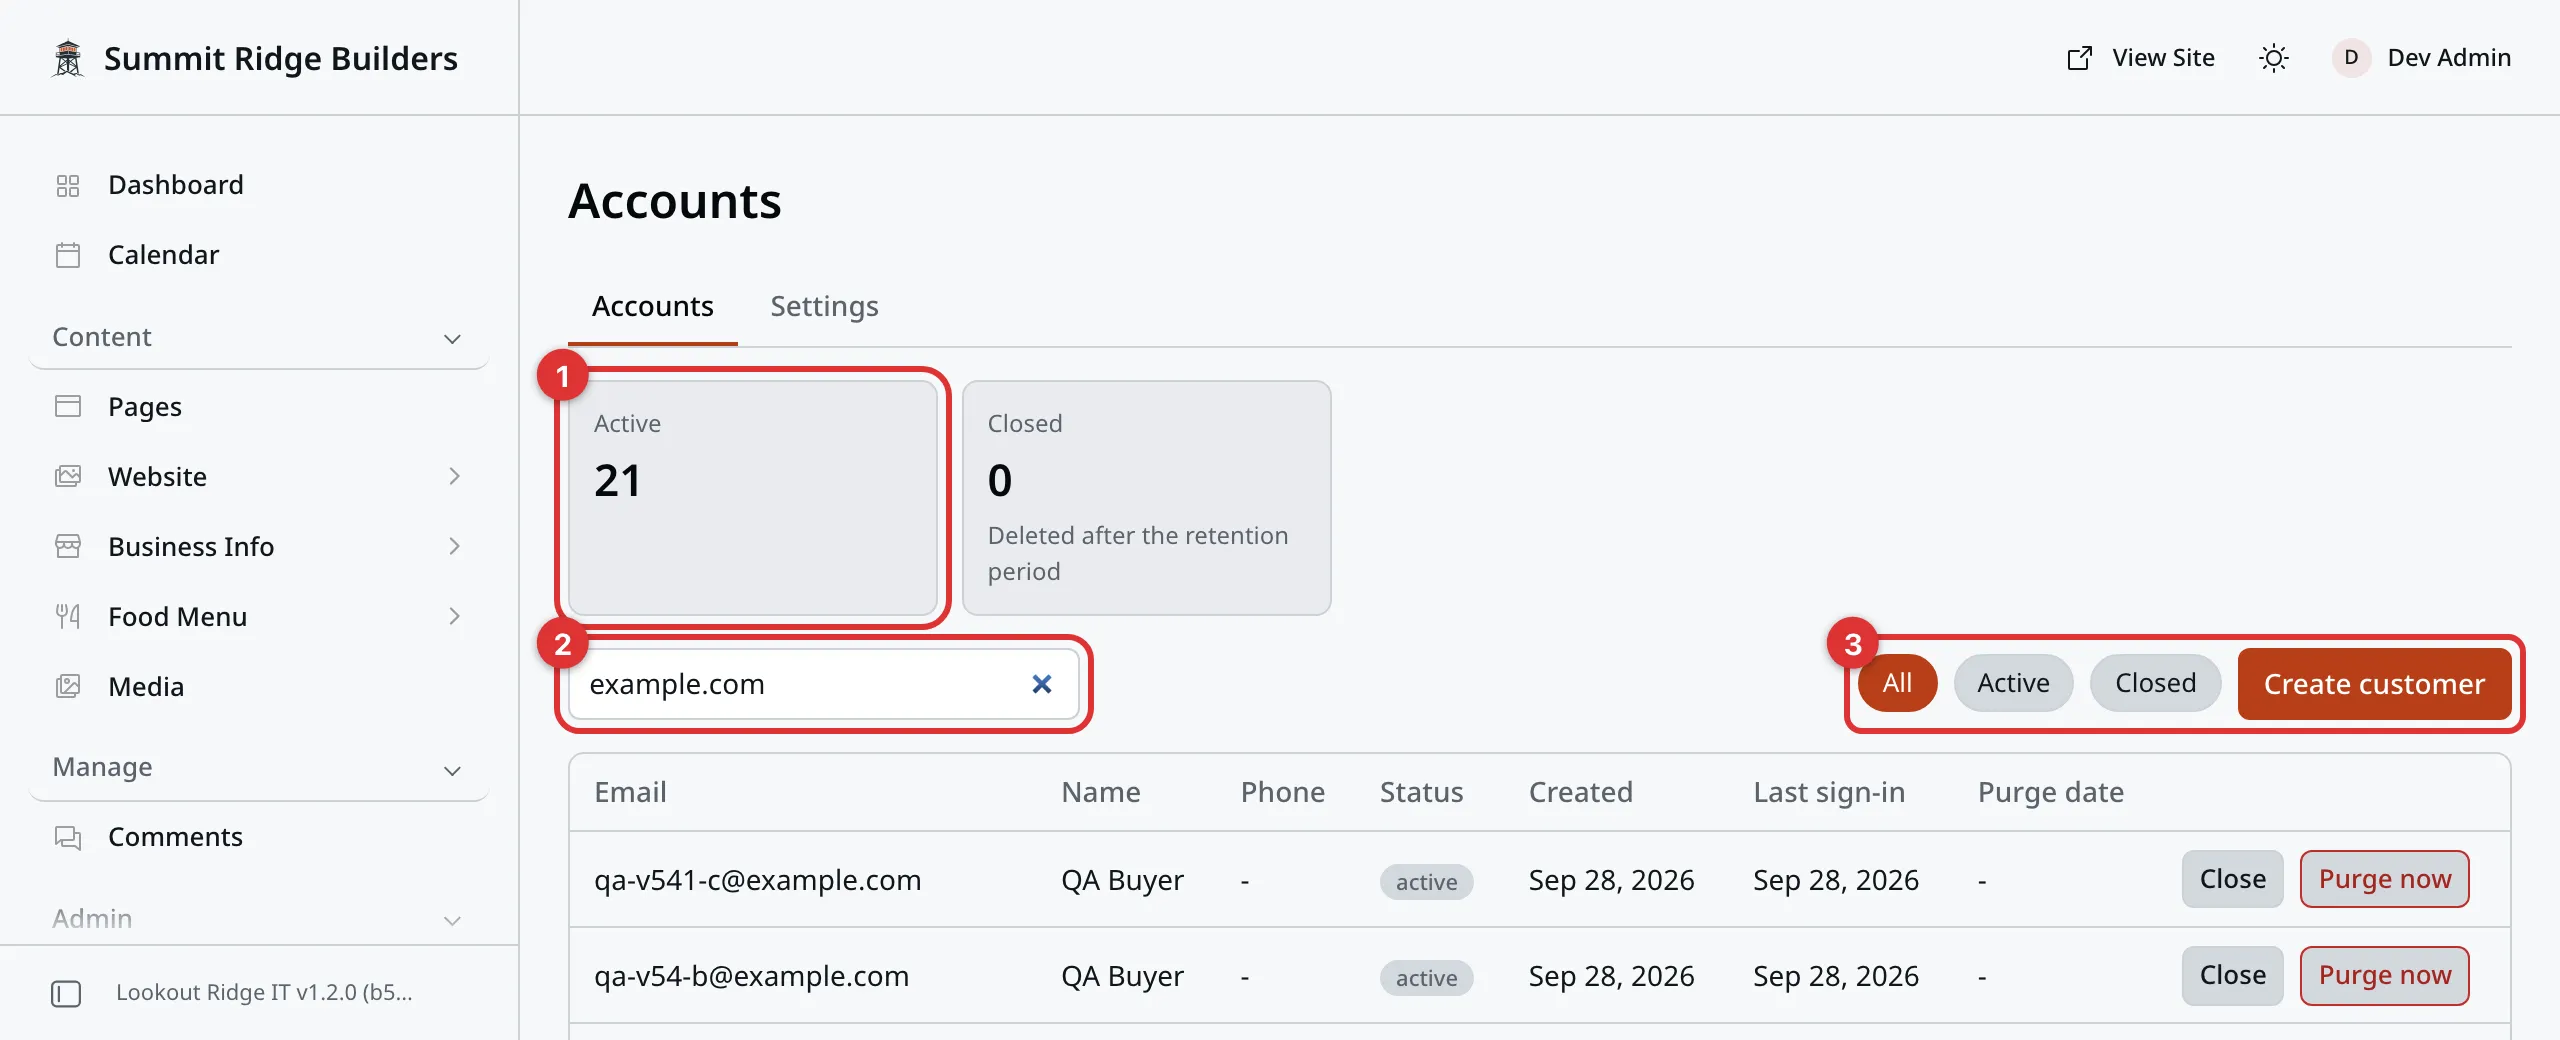The height and width of the screenshot is (1040, 2560).
Task: Close the qa-v54-b@example.com account
Action: point(2232,976)
